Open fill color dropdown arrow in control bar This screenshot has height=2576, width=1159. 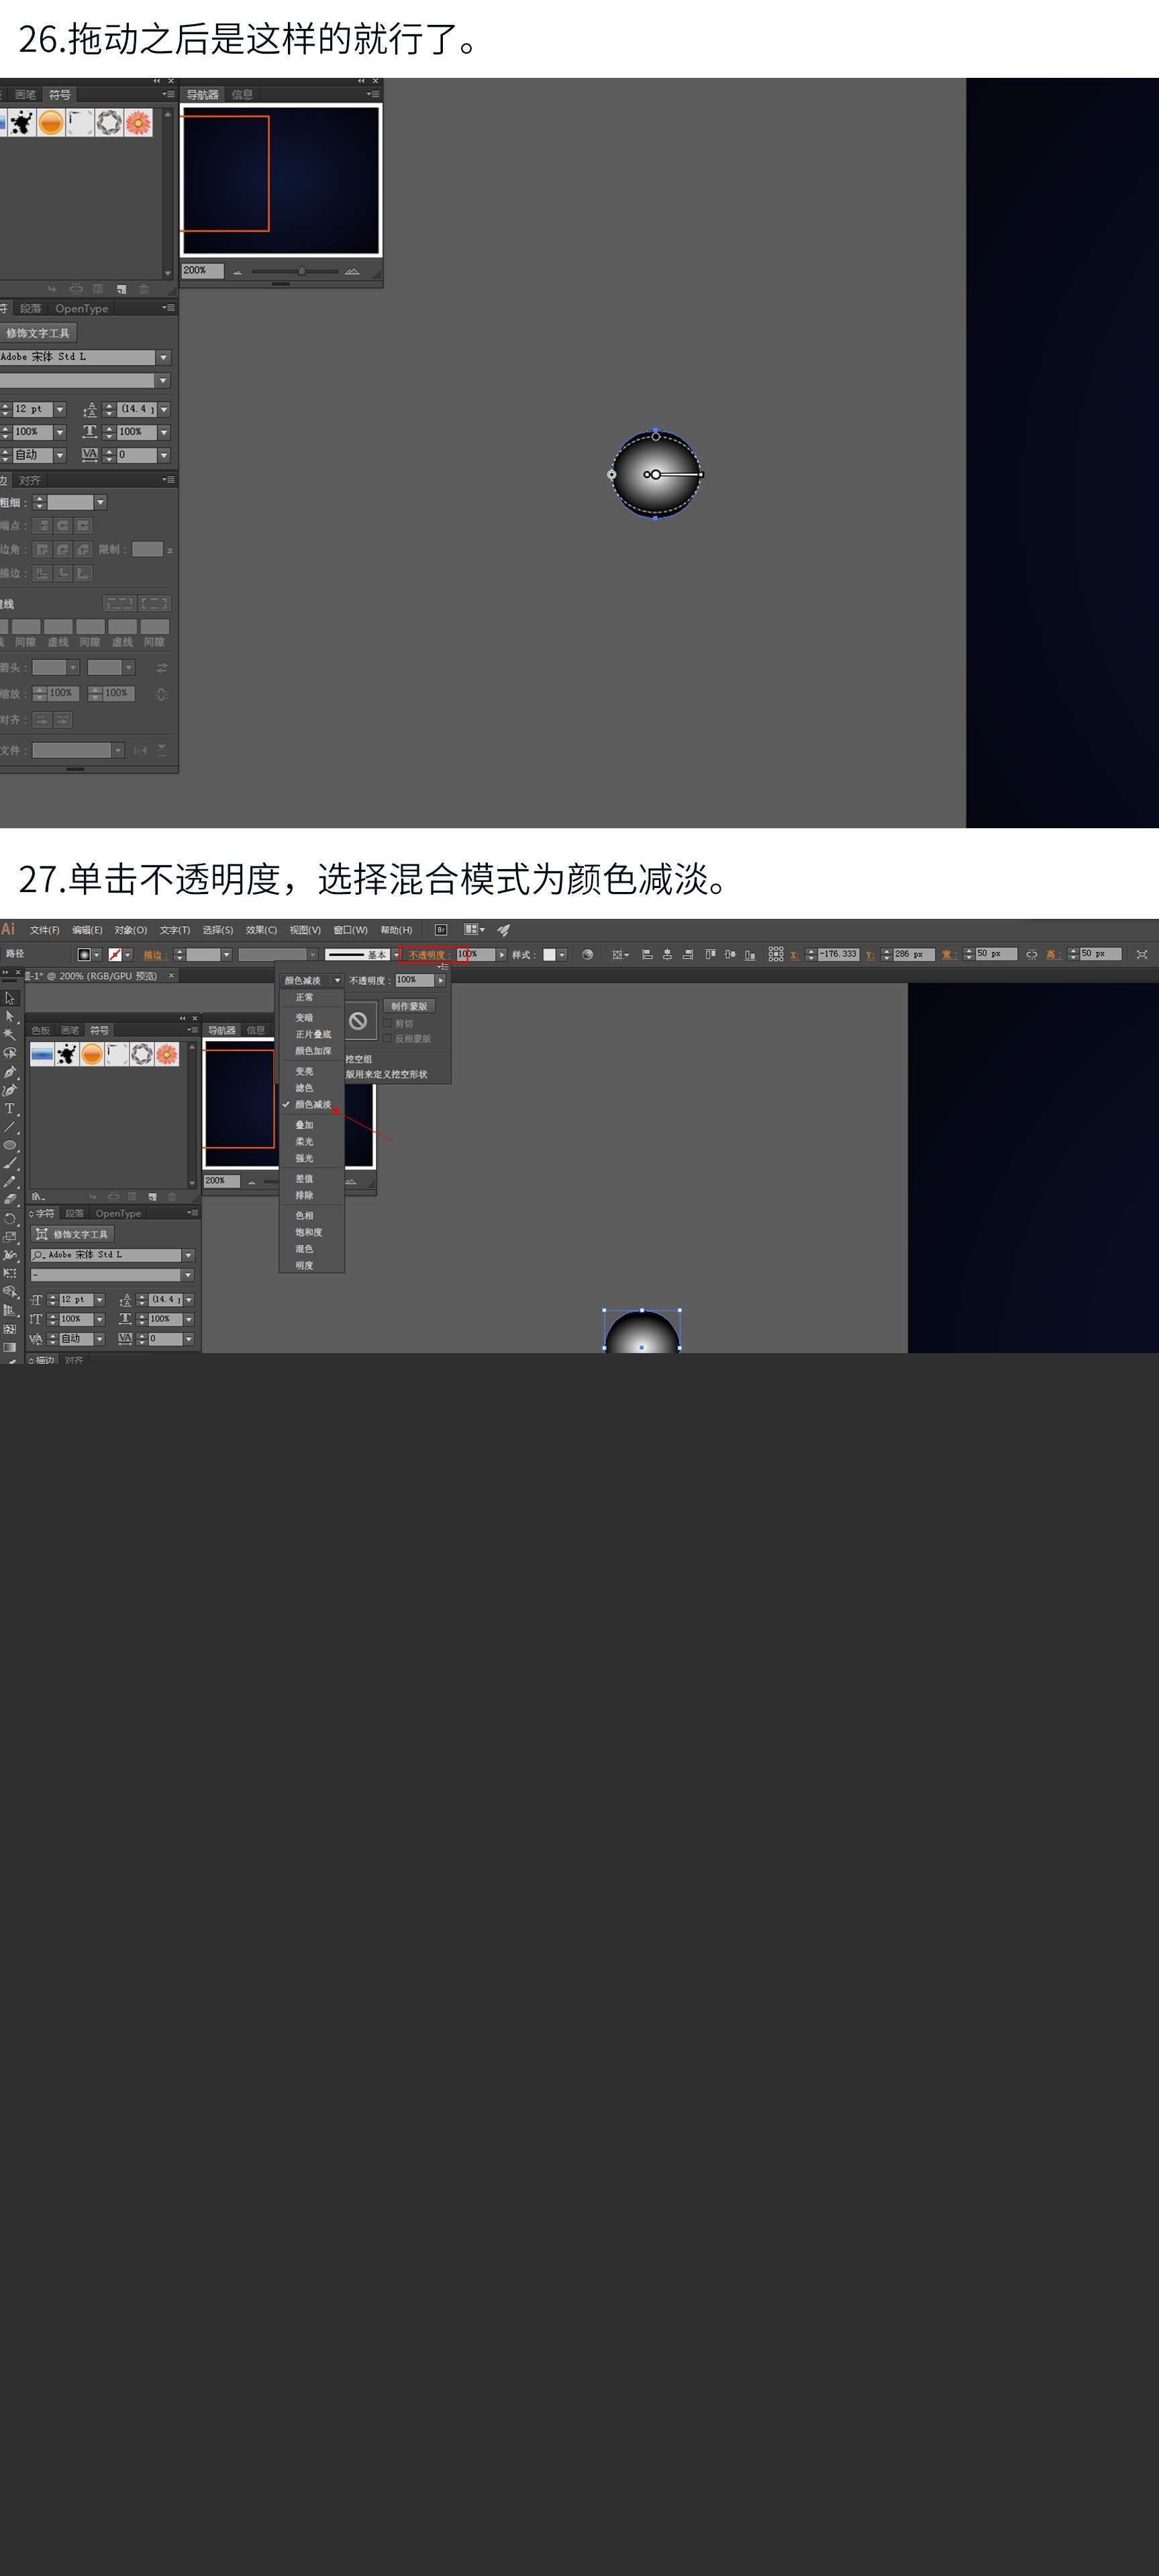coord(97,955)
